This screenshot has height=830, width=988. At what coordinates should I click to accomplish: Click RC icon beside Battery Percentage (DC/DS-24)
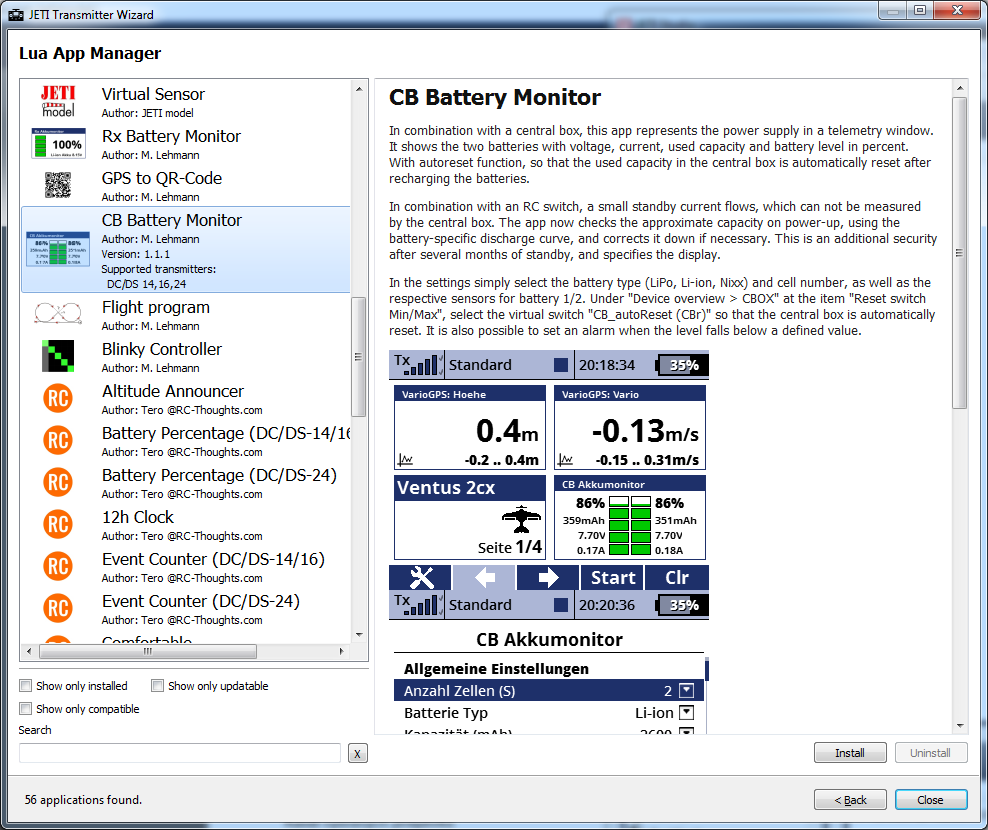[x=58, y=482]
